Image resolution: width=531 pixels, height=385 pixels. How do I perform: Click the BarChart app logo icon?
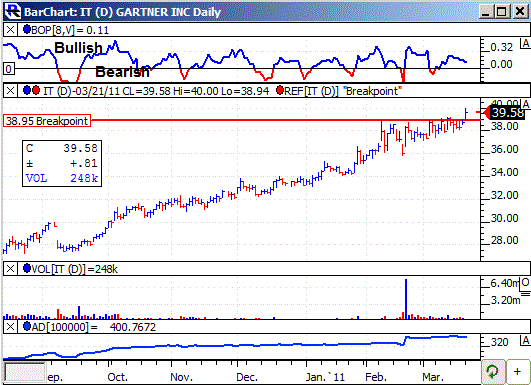tap(13, 11)
